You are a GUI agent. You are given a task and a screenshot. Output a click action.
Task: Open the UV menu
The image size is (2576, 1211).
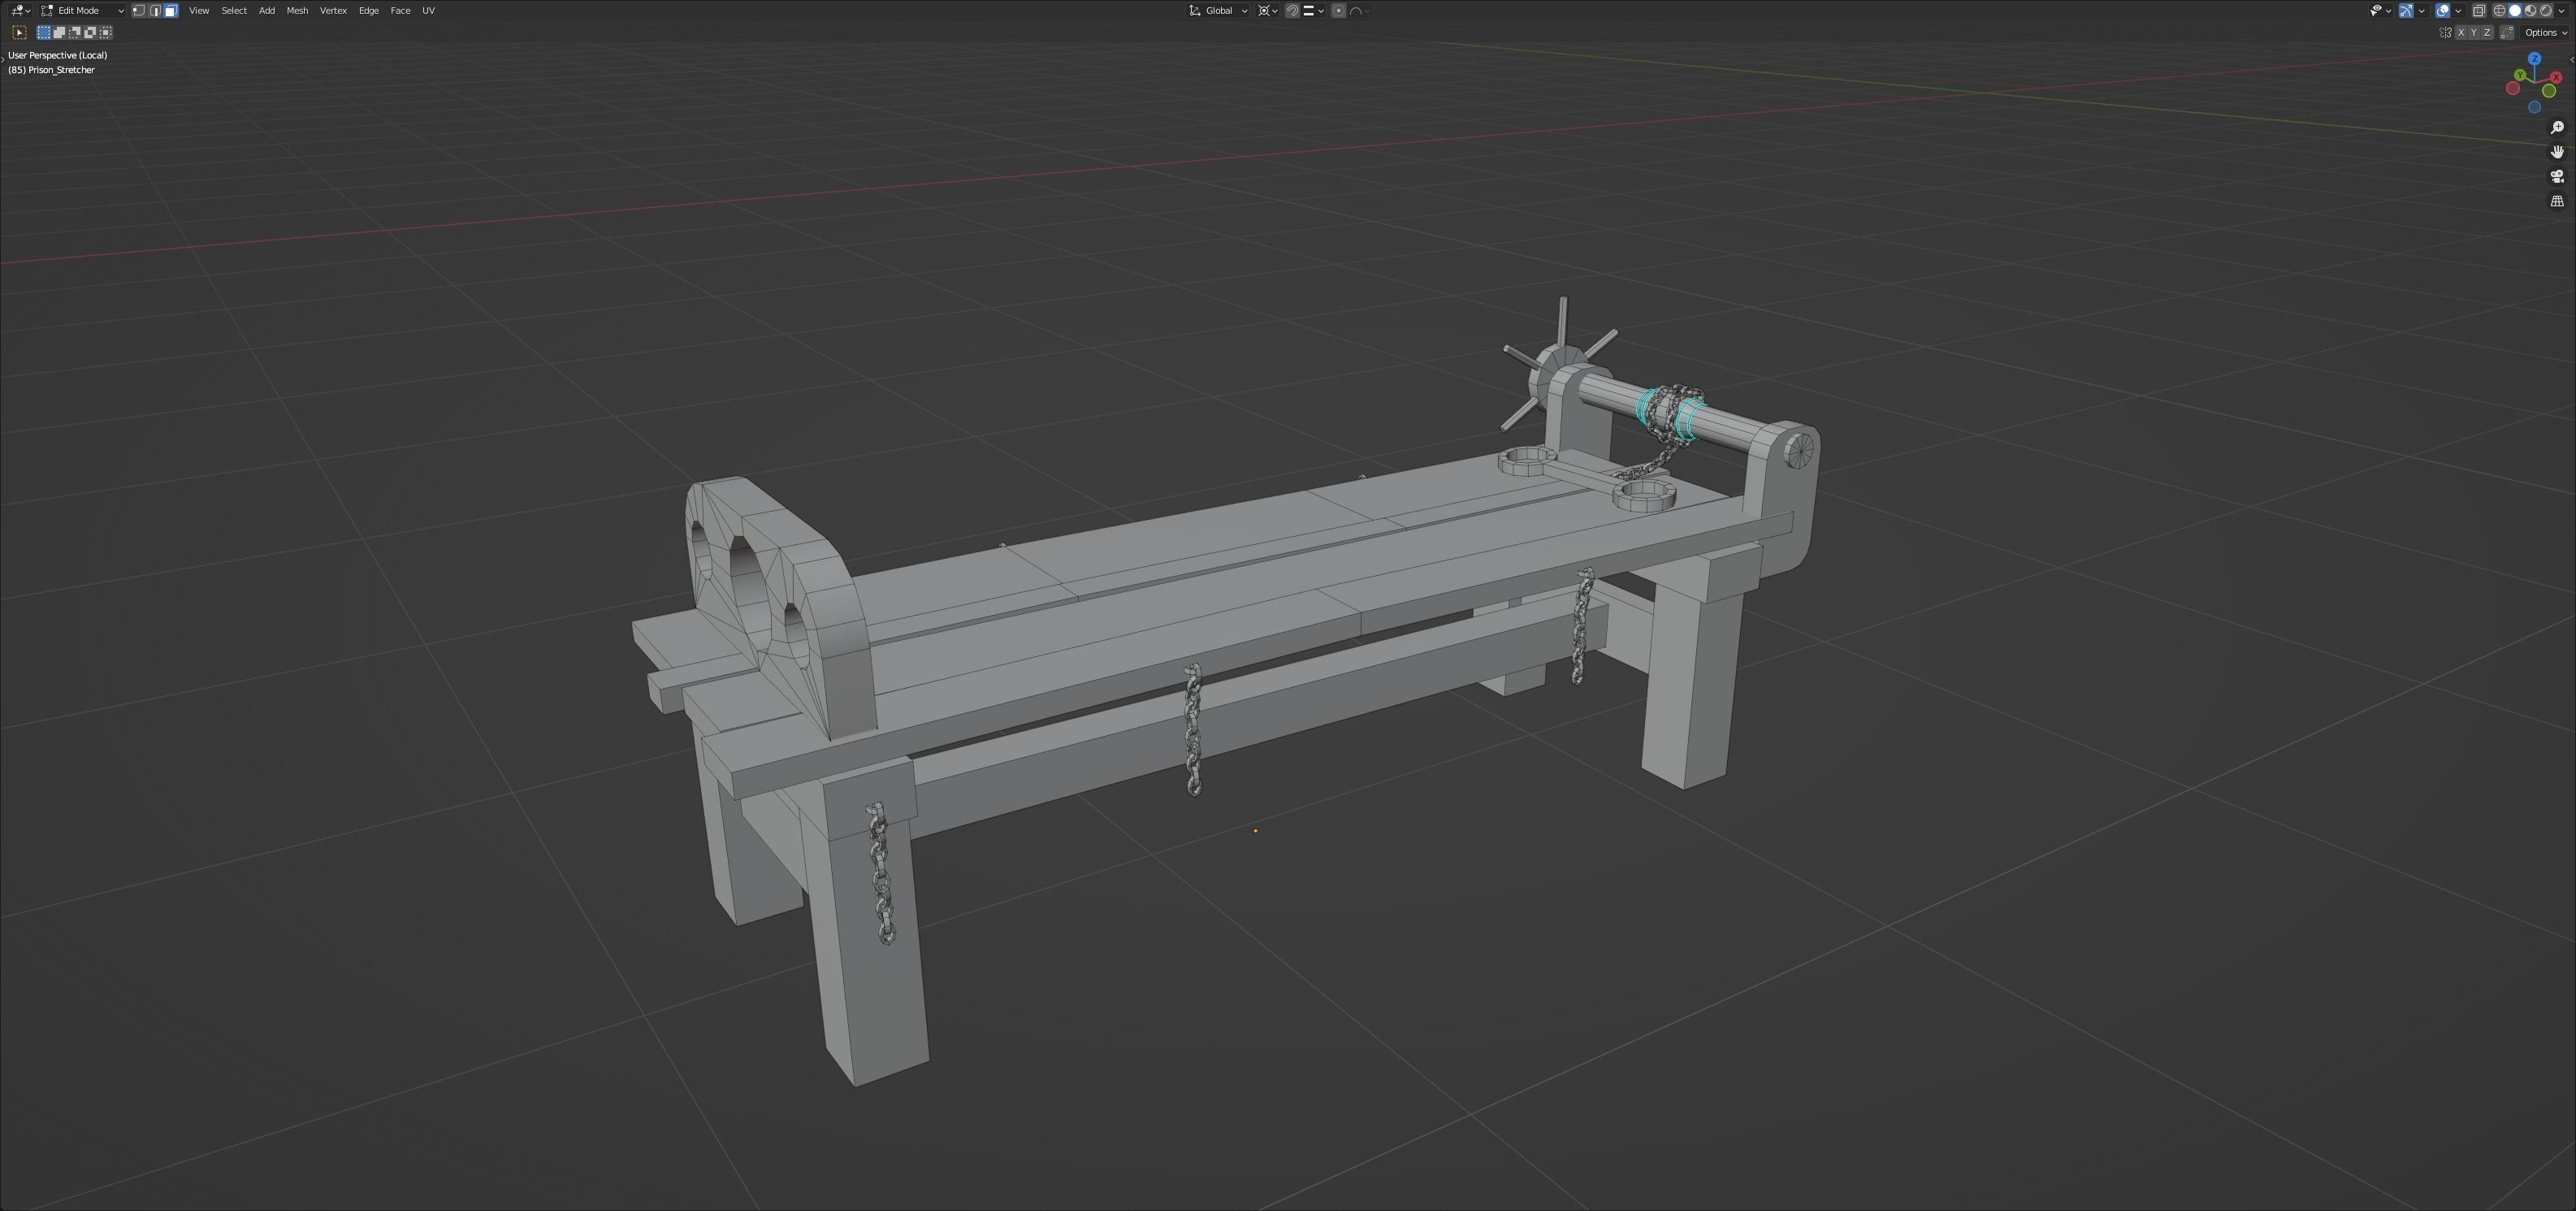pos(428,10)
